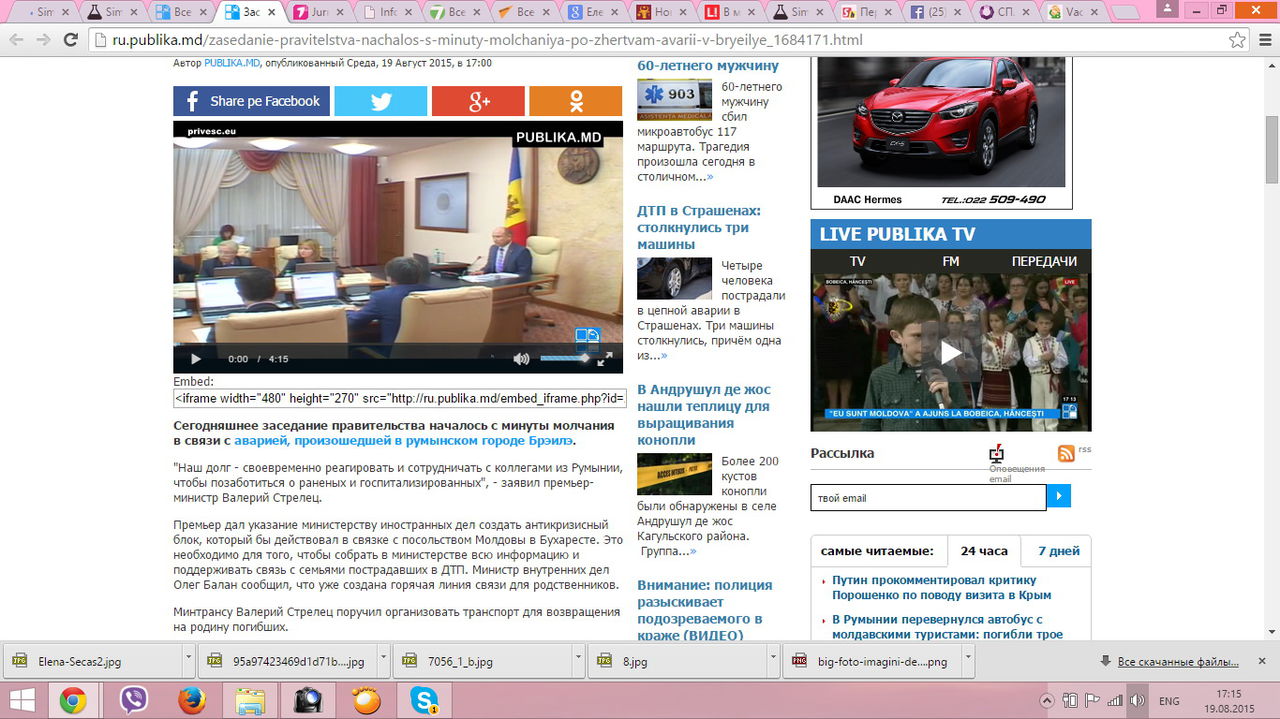
Task: Share the article on Facebook
Action: (x=251, y=101)
